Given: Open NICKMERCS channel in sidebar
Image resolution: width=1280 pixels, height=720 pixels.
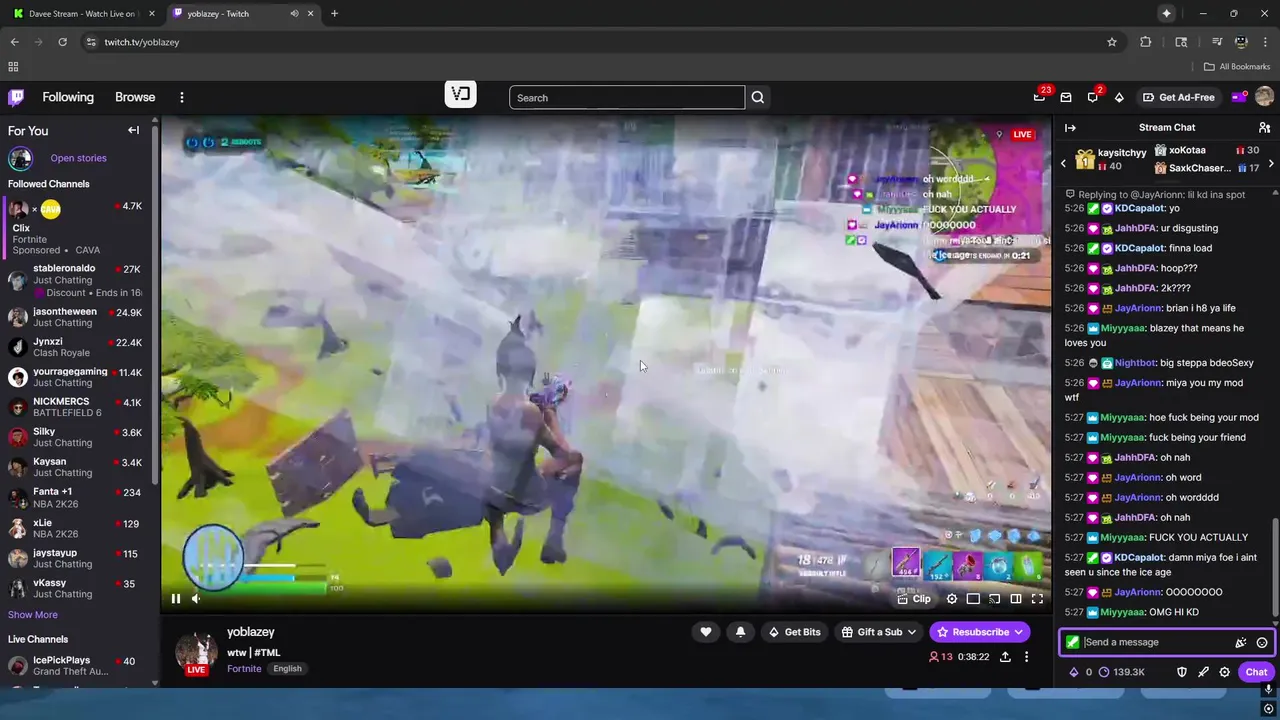Looking at the screenshot, I should [x=75, y=407].
